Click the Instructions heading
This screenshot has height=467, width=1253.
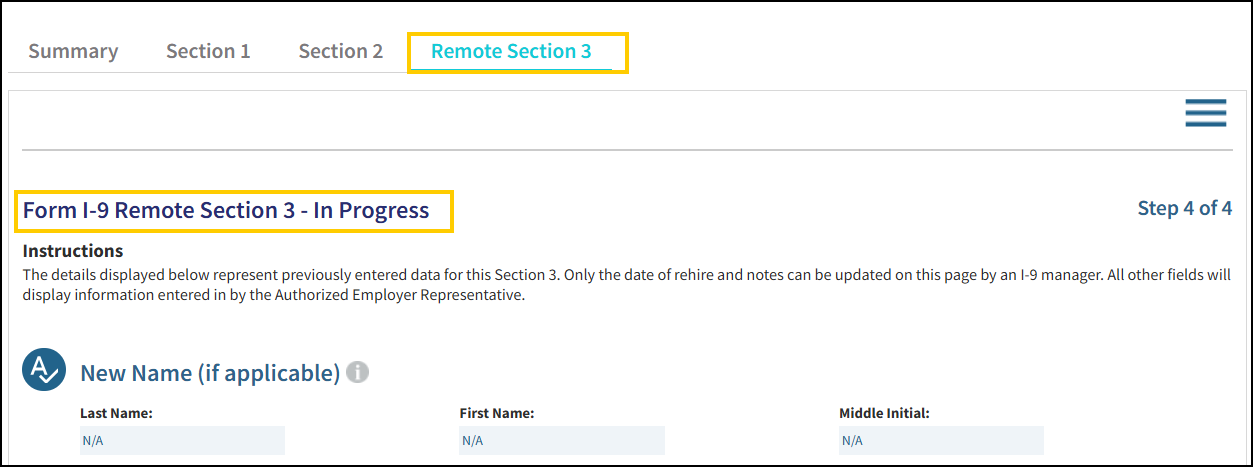(x=73, y=251)
